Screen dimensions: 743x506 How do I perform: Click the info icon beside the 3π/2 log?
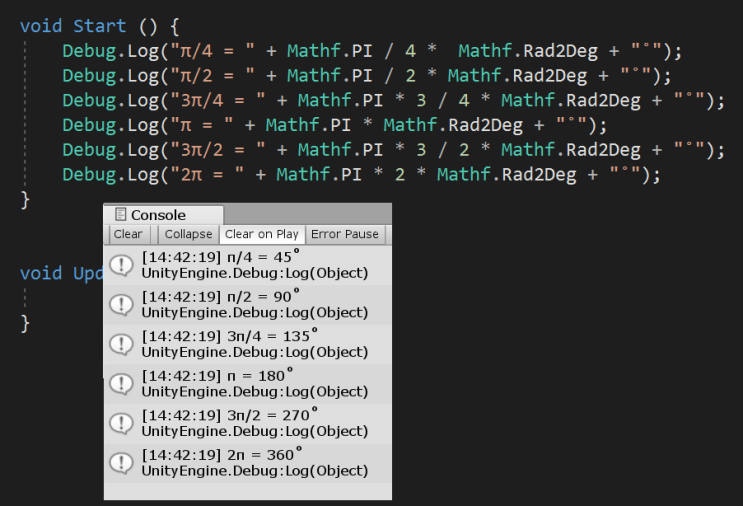point(121,423)
